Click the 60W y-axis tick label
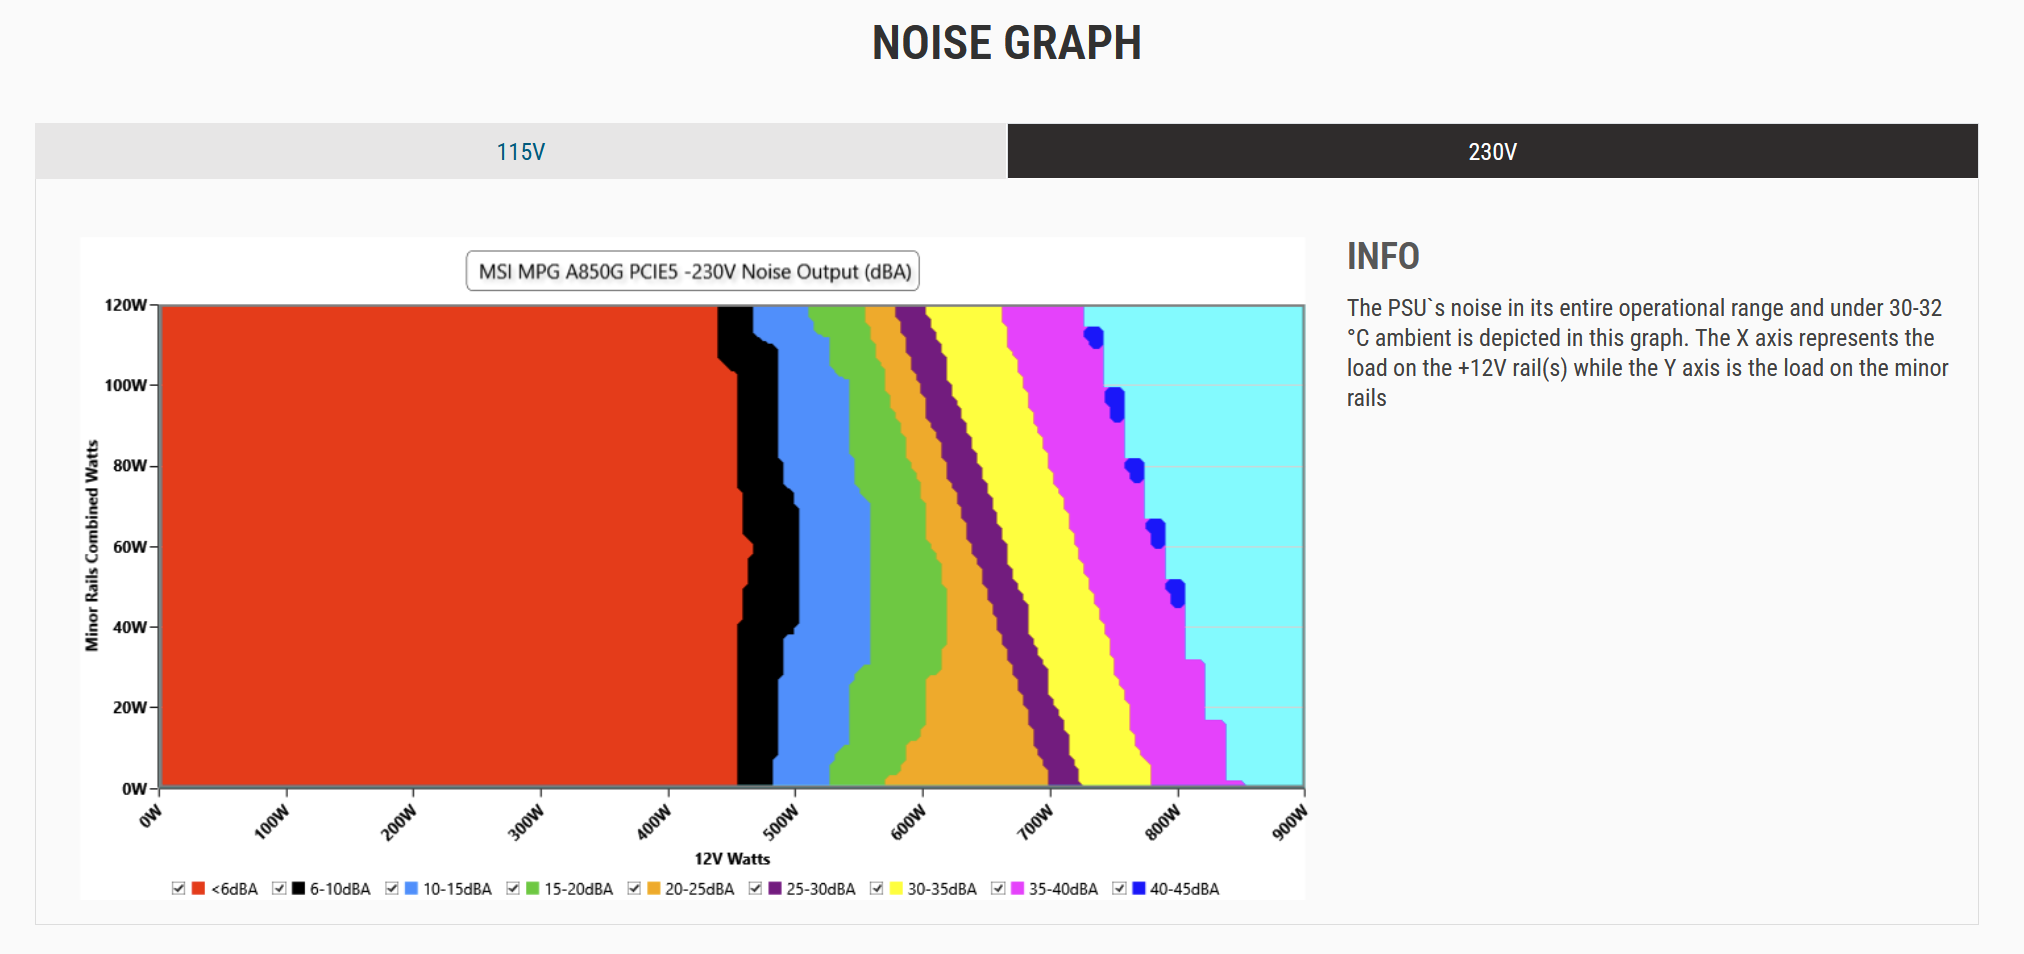Image resolution: width=2024 pixels, height=954 pixels. pyautogui.click(x=130, y=546)
